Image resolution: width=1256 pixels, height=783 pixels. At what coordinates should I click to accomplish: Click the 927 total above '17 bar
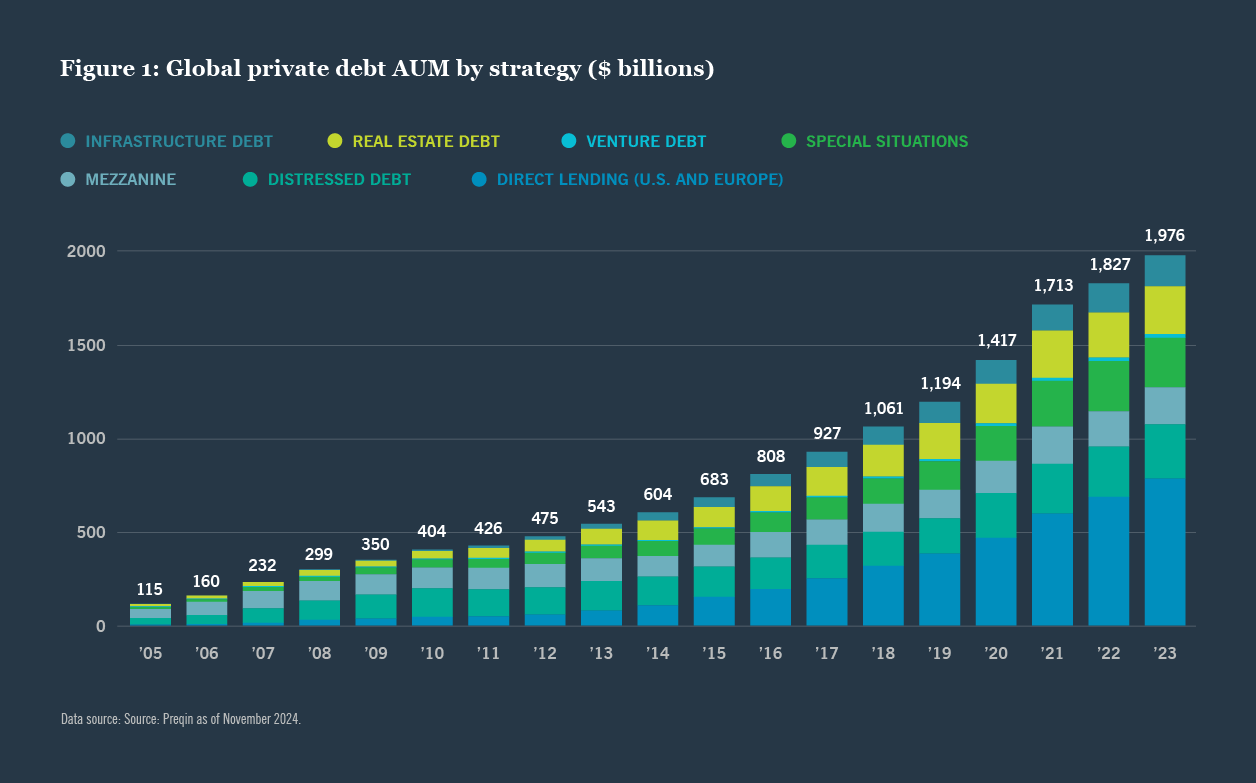(827, 433)
